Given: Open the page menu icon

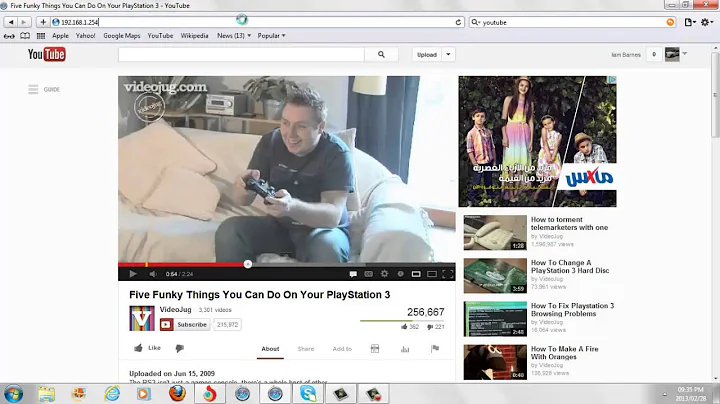Looking at the screenshot, I should 690,22.
